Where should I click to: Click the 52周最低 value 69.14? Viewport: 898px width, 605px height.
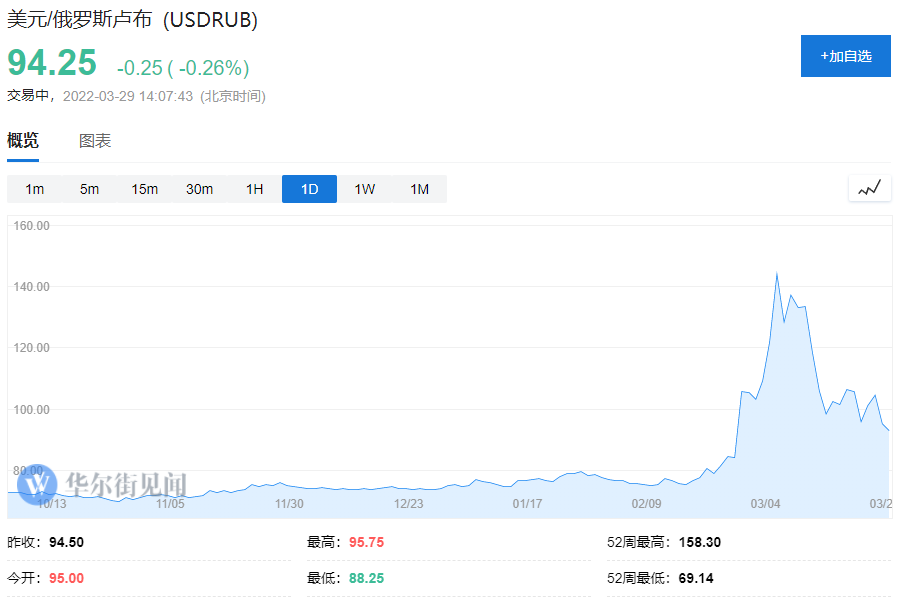point(696,578)
